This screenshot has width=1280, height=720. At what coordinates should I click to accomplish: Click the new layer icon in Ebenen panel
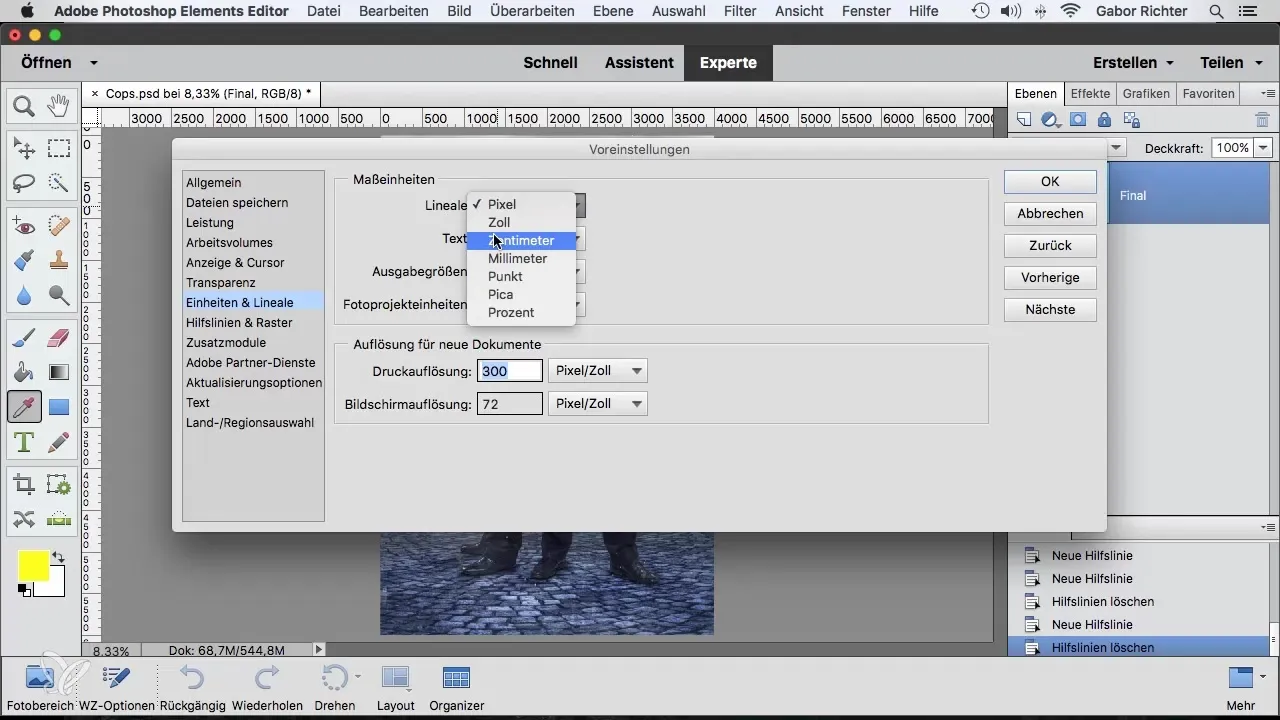1024,120
